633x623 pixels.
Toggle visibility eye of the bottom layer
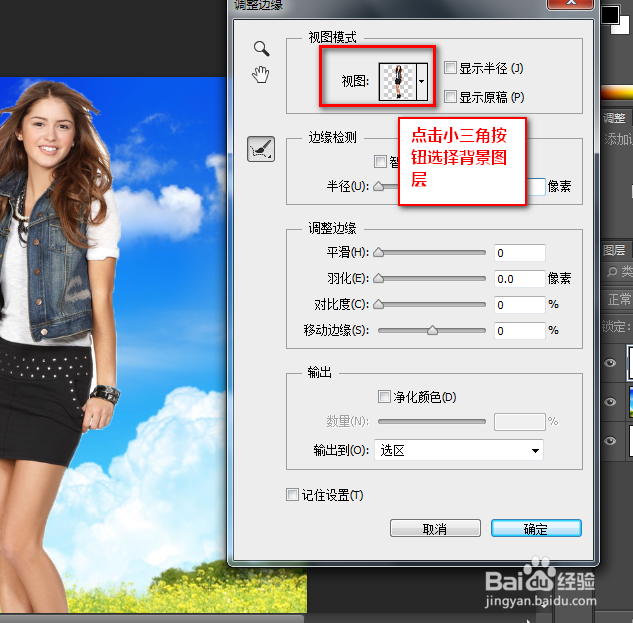610,441
